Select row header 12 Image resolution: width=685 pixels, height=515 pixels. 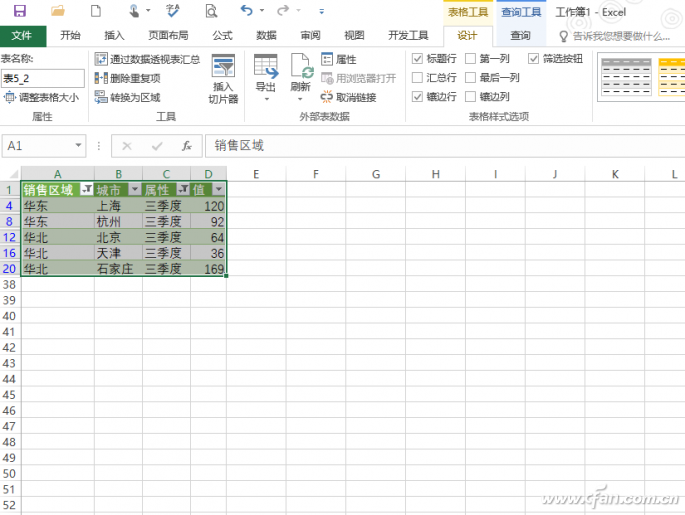point(10,238)
